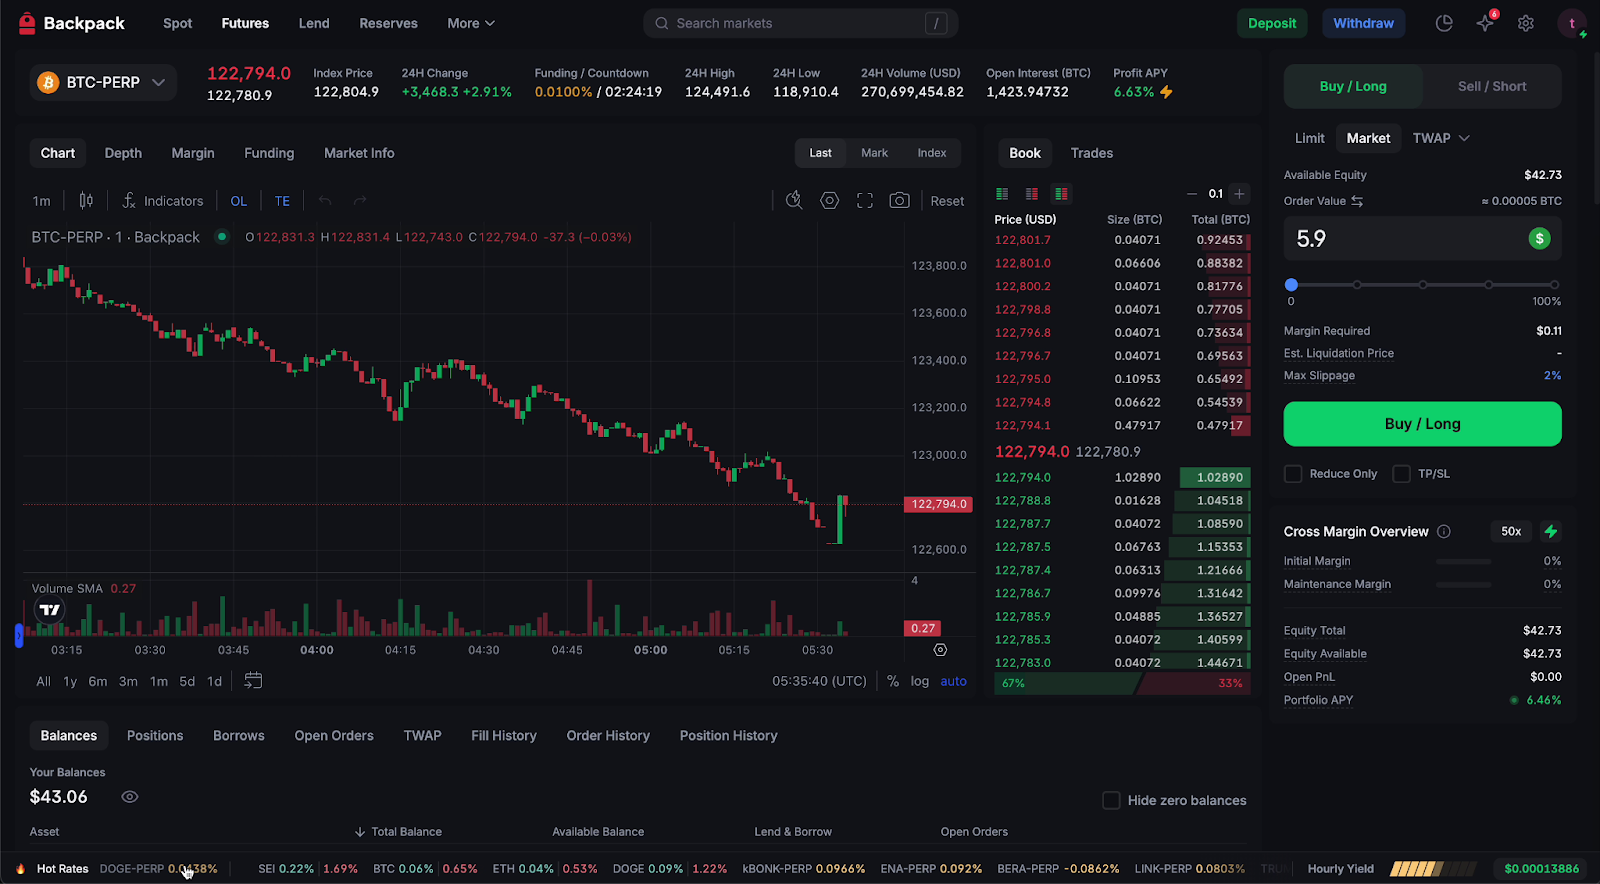Check Hide zero balances
Viewport: 1600px width, 884px height.
[1111, 800]
